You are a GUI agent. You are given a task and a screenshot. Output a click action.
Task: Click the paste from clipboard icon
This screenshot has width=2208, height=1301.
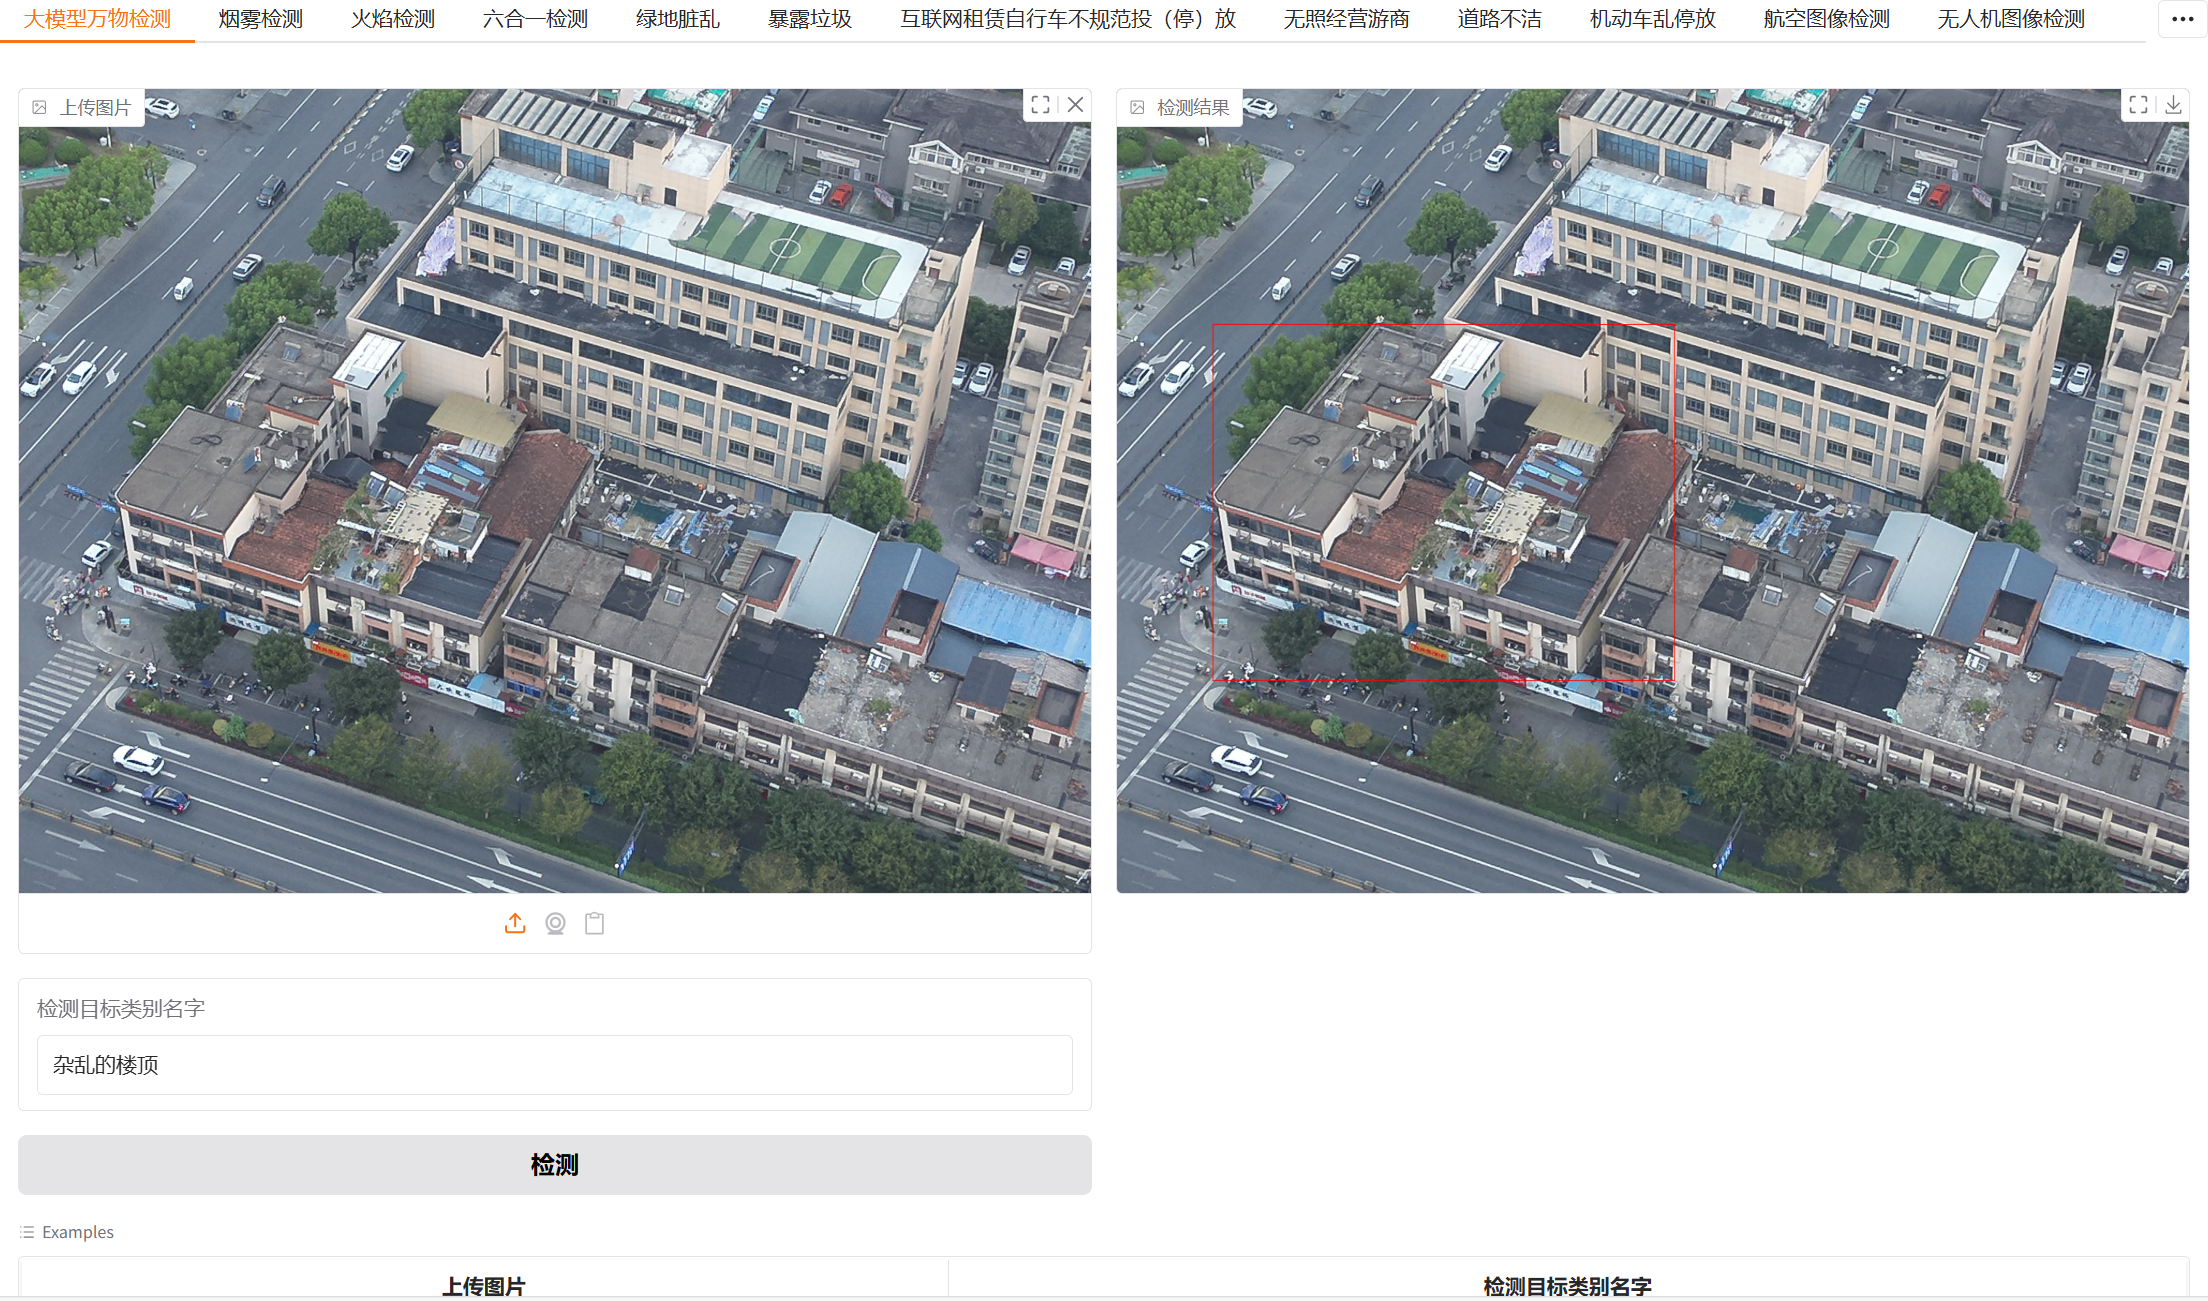point(594,923)
